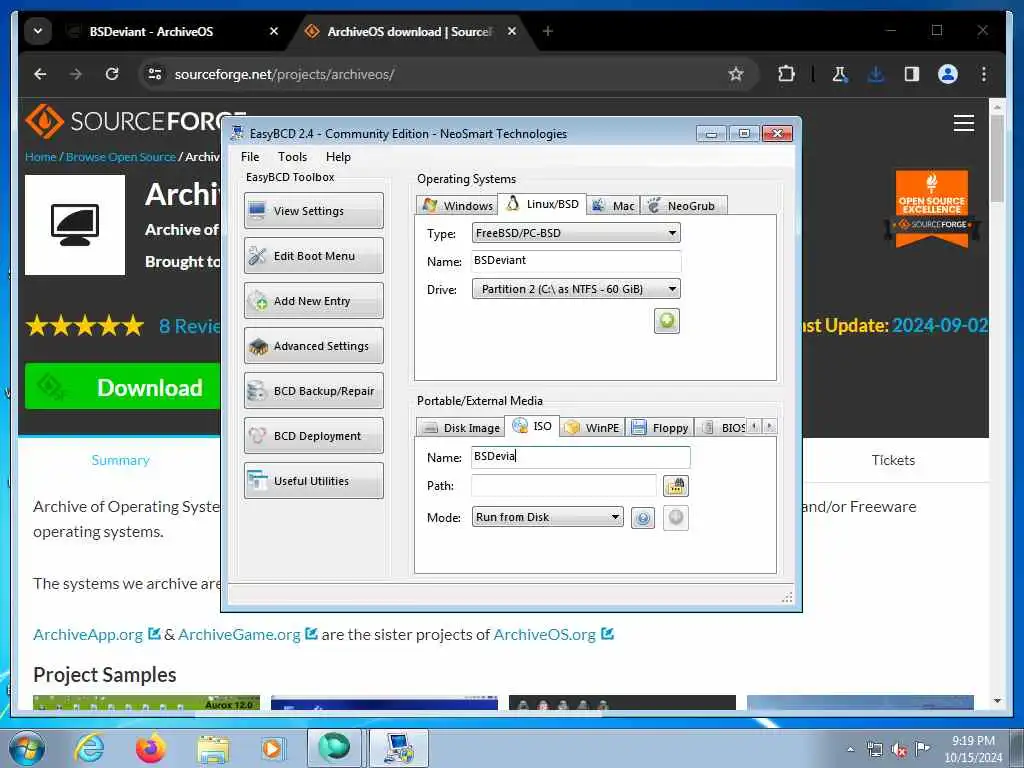Click blue icon next to Mode dropdown

tap(643, 518)
